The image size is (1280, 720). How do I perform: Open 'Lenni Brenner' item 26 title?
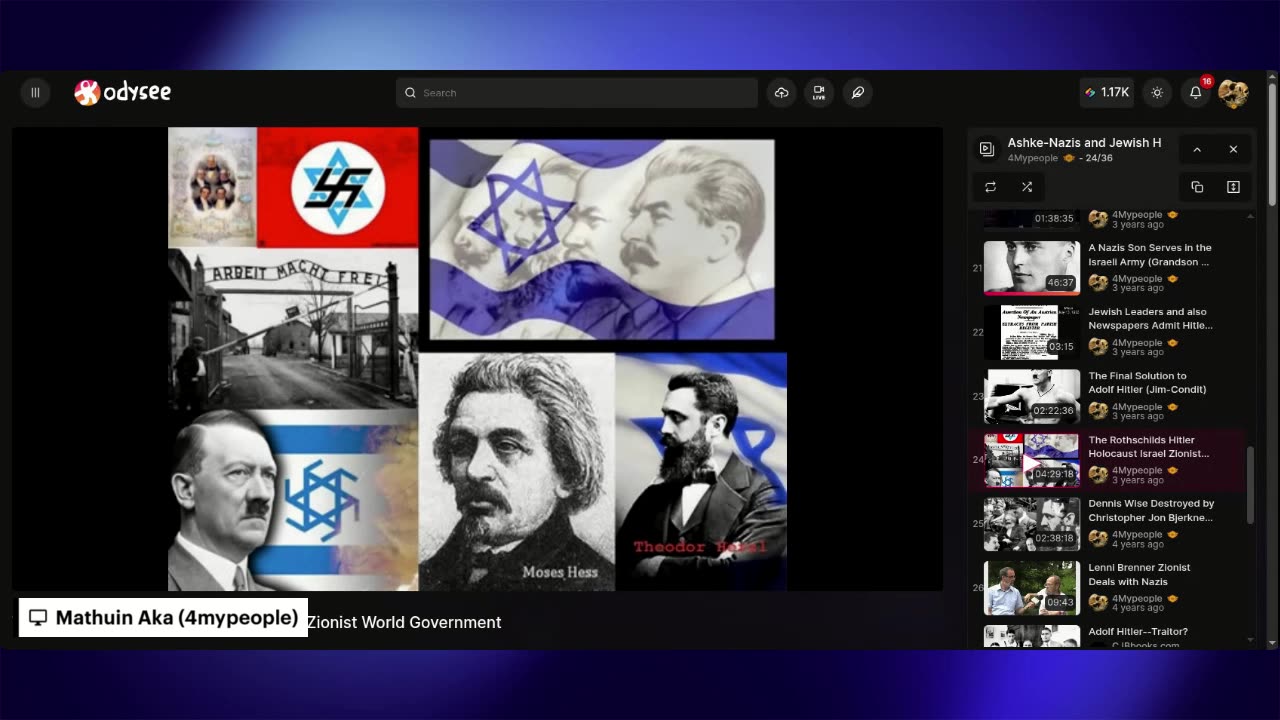[x=1139, y=574]
